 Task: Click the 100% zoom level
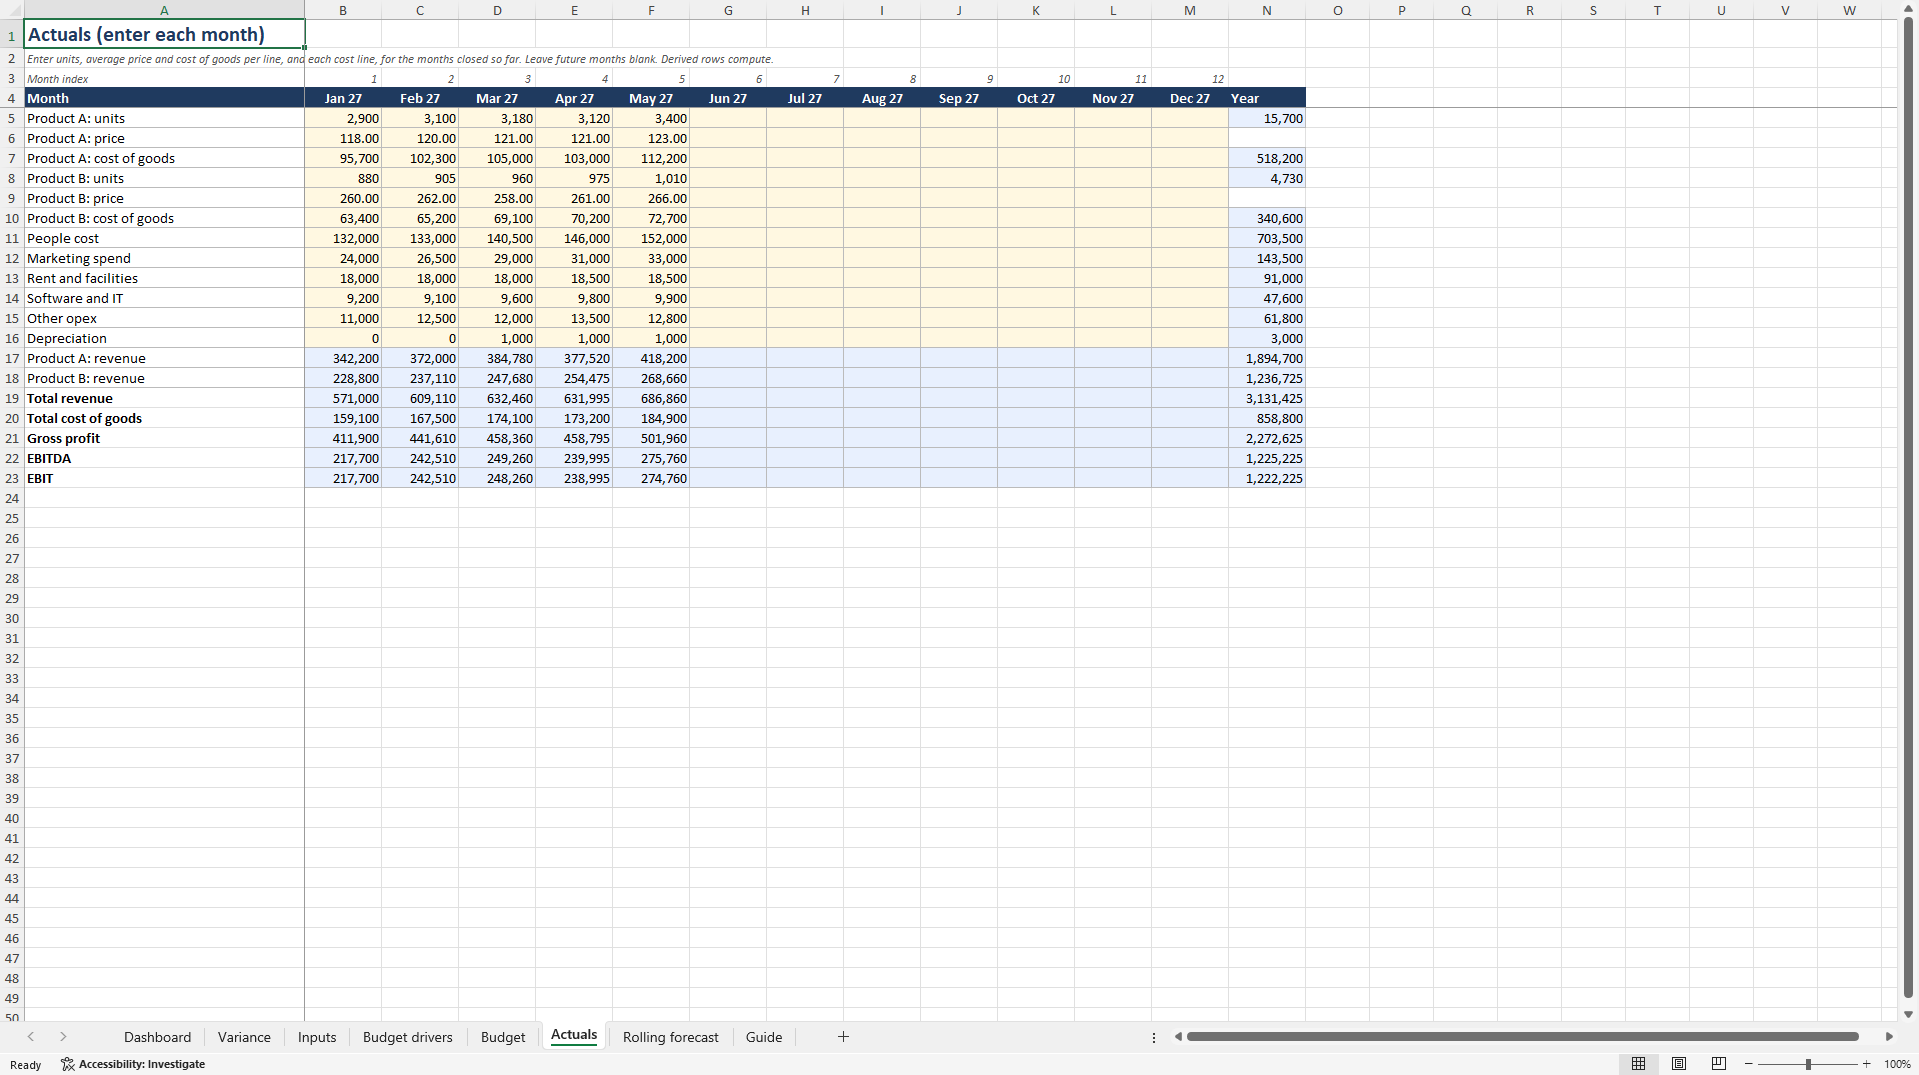1897,1064
